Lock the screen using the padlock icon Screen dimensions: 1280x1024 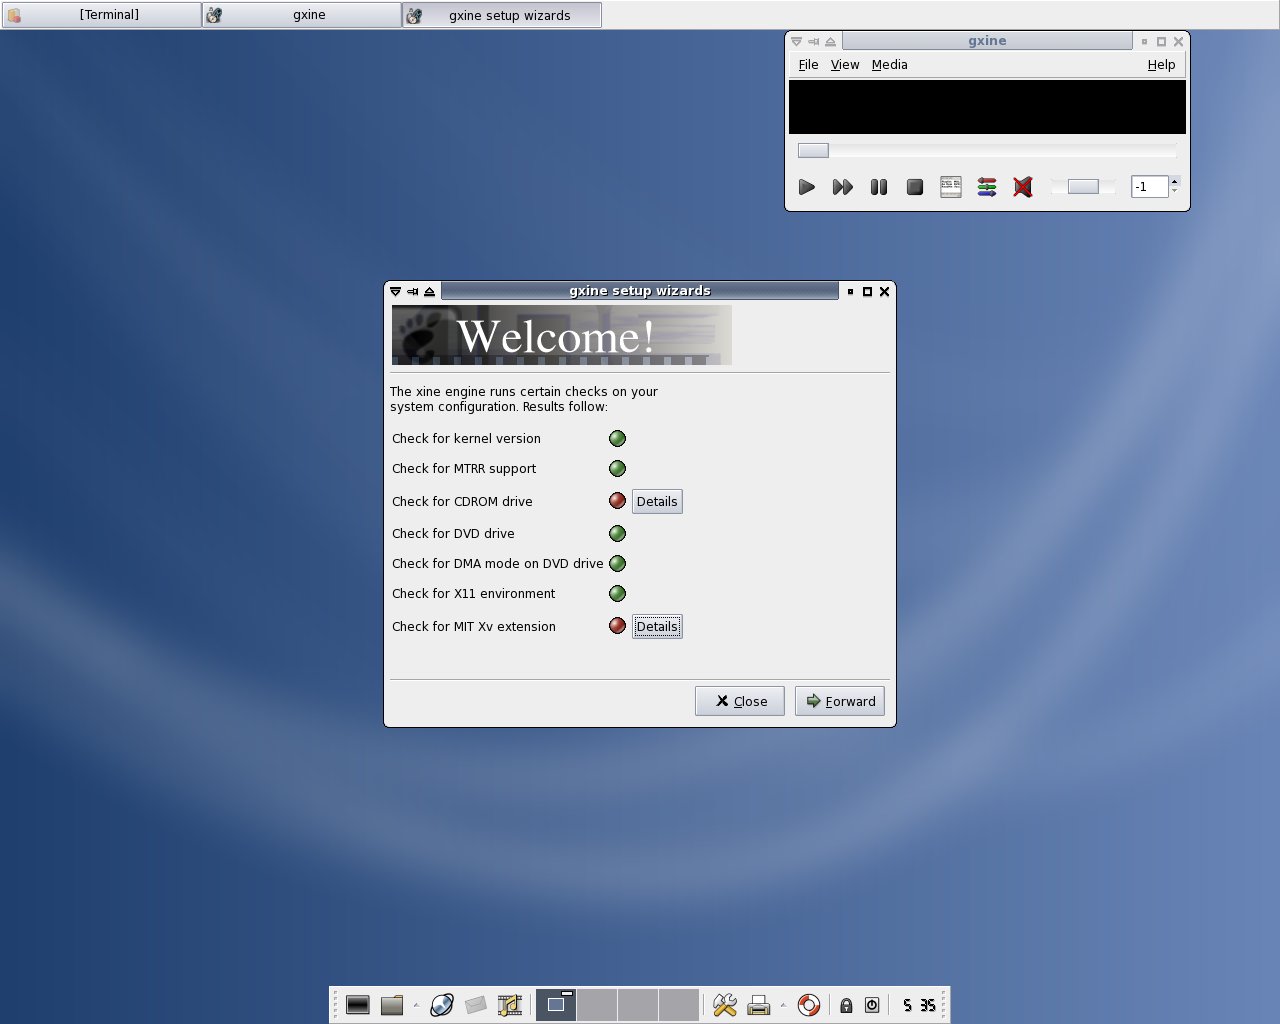pyautogui.click(x=846, y=1005)
